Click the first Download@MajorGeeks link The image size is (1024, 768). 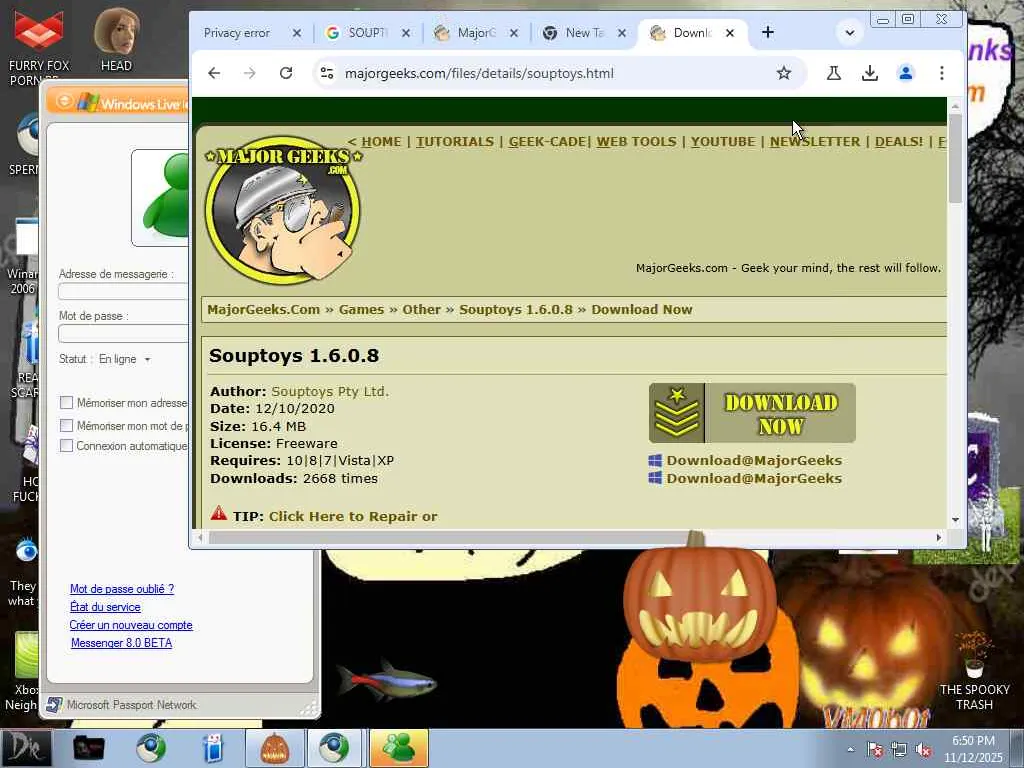(754, 460)
